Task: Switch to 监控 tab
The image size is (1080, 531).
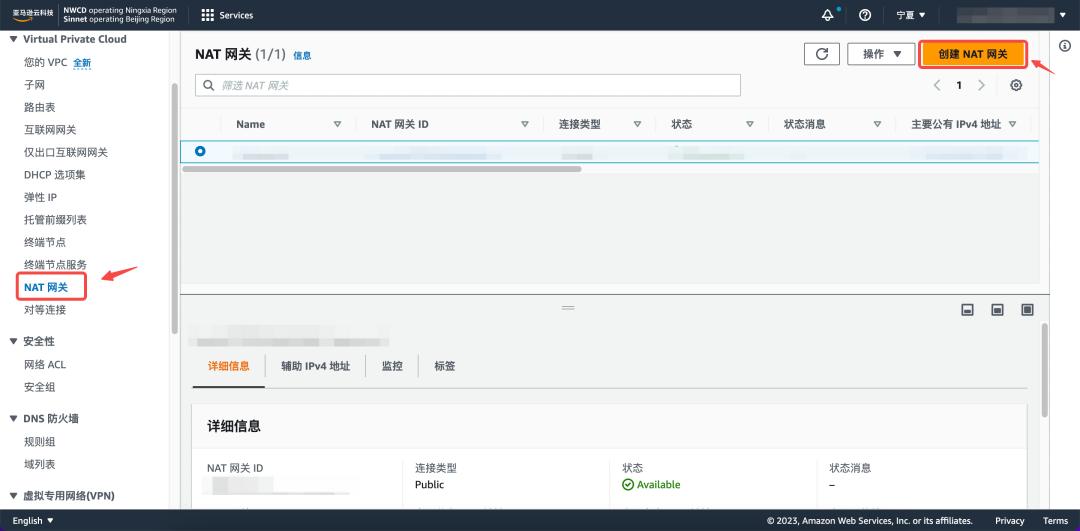Action: (392, 366)
